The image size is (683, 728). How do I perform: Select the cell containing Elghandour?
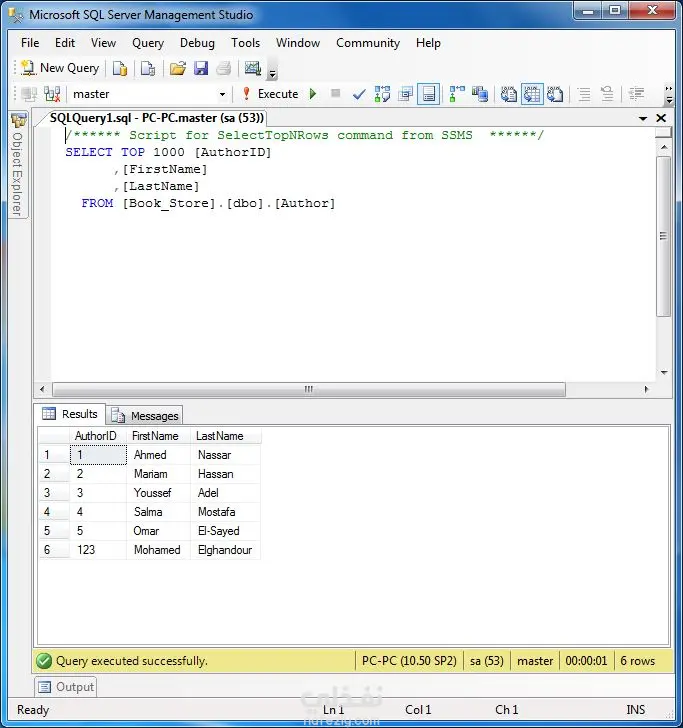[226, 550]
